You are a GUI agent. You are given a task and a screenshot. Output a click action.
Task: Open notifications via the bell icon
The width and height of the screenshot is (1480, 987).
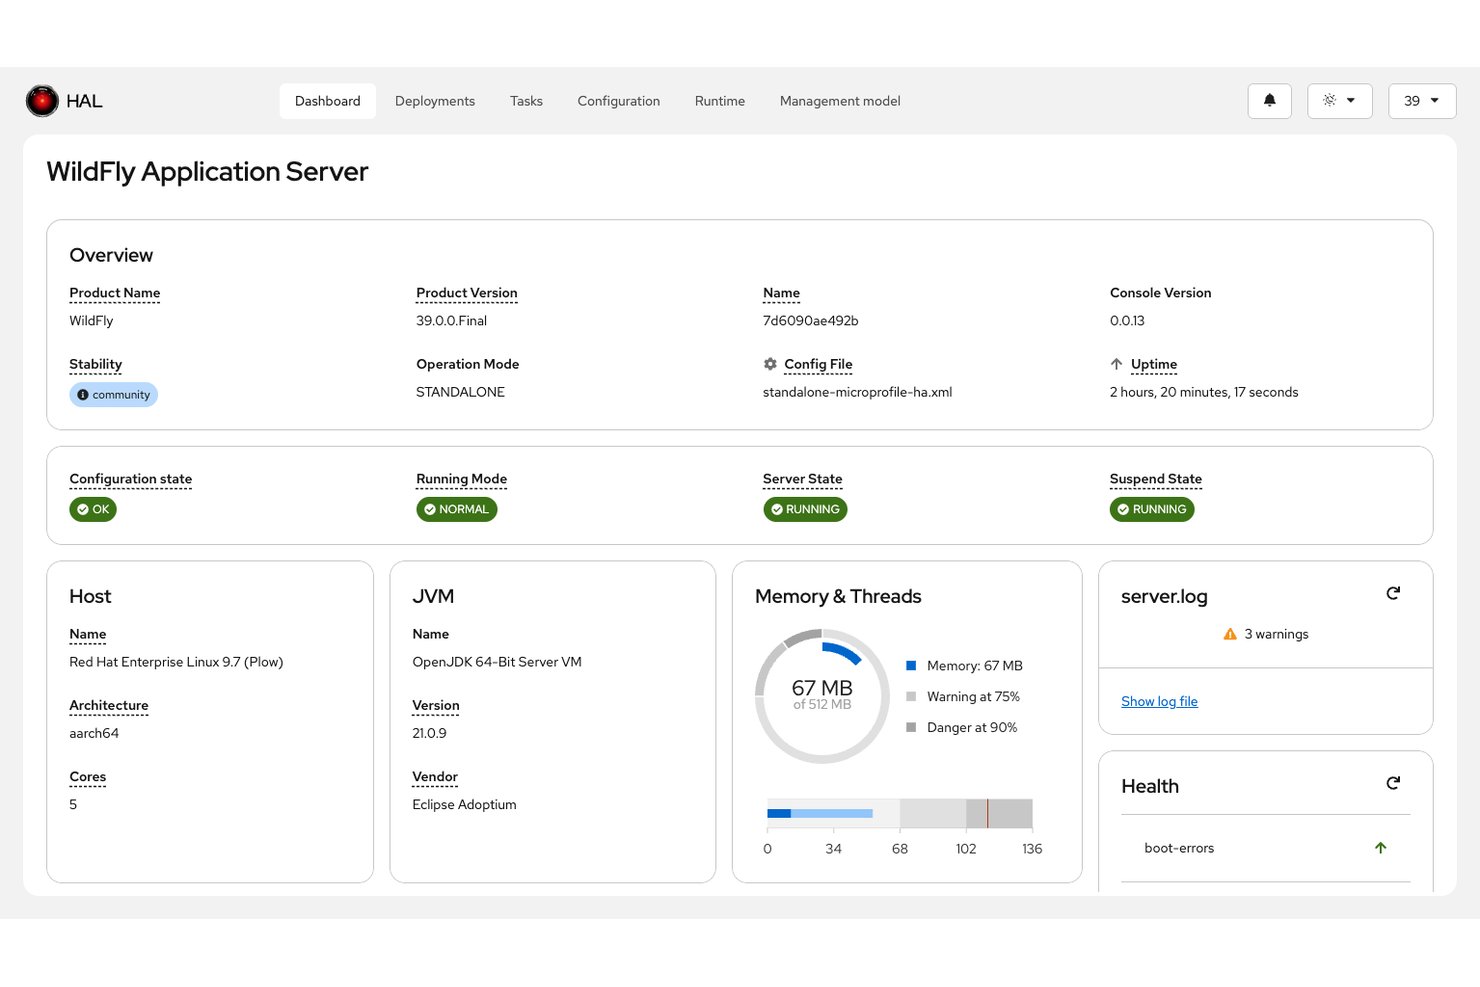1270,101
